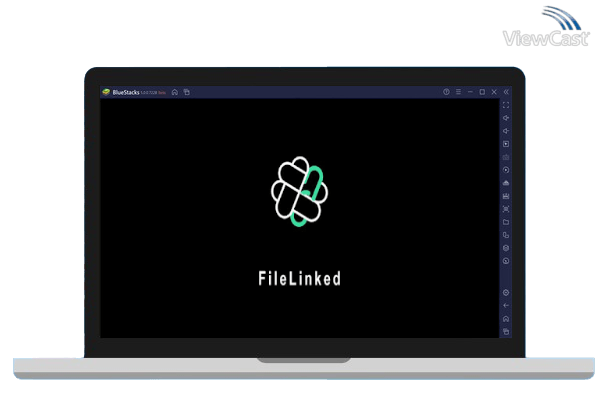This screenshot has height=414, width=602.
Task: Click the BlueStacks logo in title bar
Action: (106, 92)
